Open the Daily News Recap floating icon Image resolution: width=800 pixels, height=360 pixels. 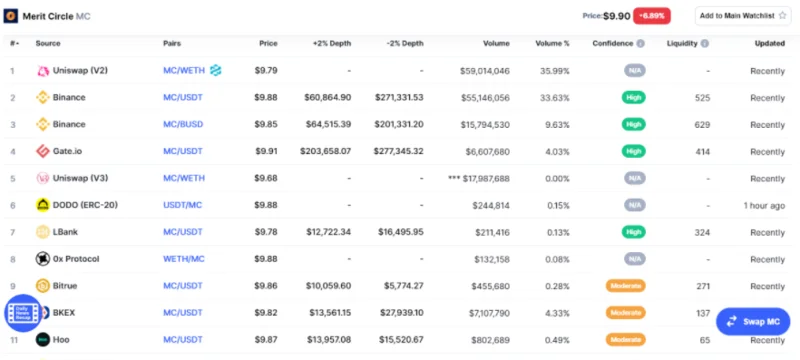tap(23, 314)
